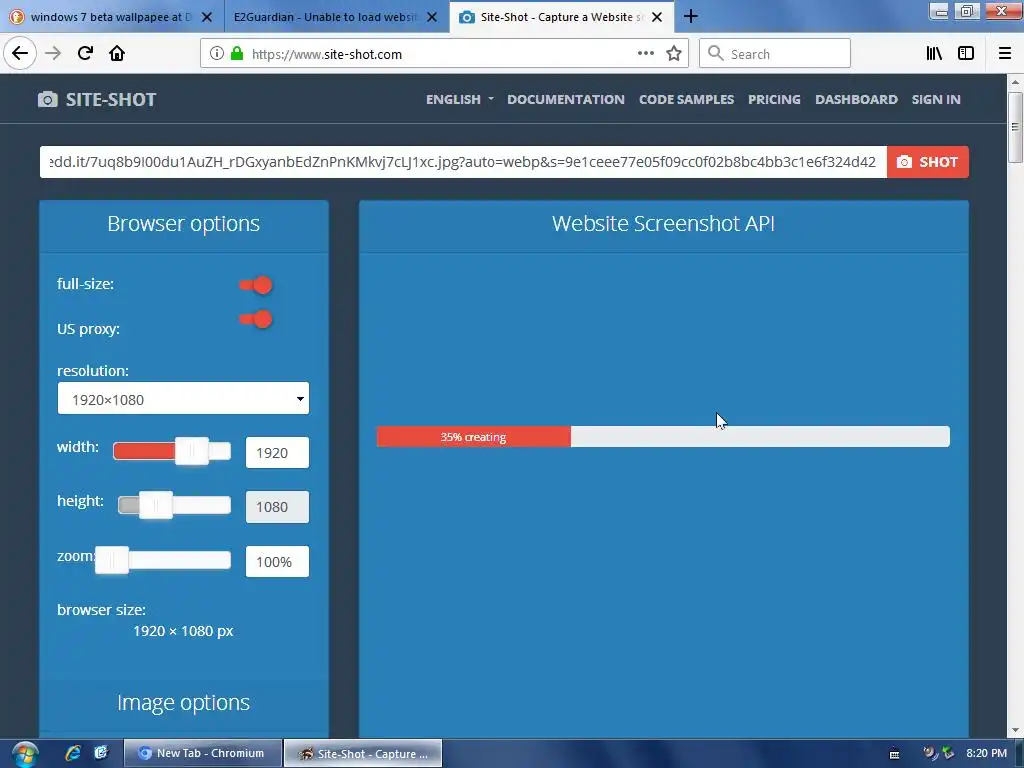Click SIGN IN link
The height and width of the screenshot is (768, 1024).
coord(936,99)
